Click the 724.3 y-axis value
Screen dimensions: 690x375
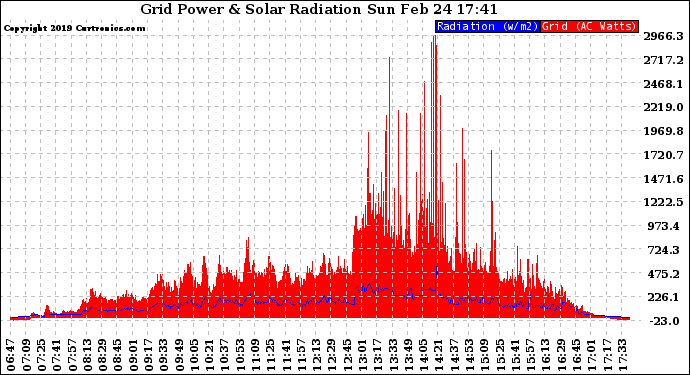[665, 250]
